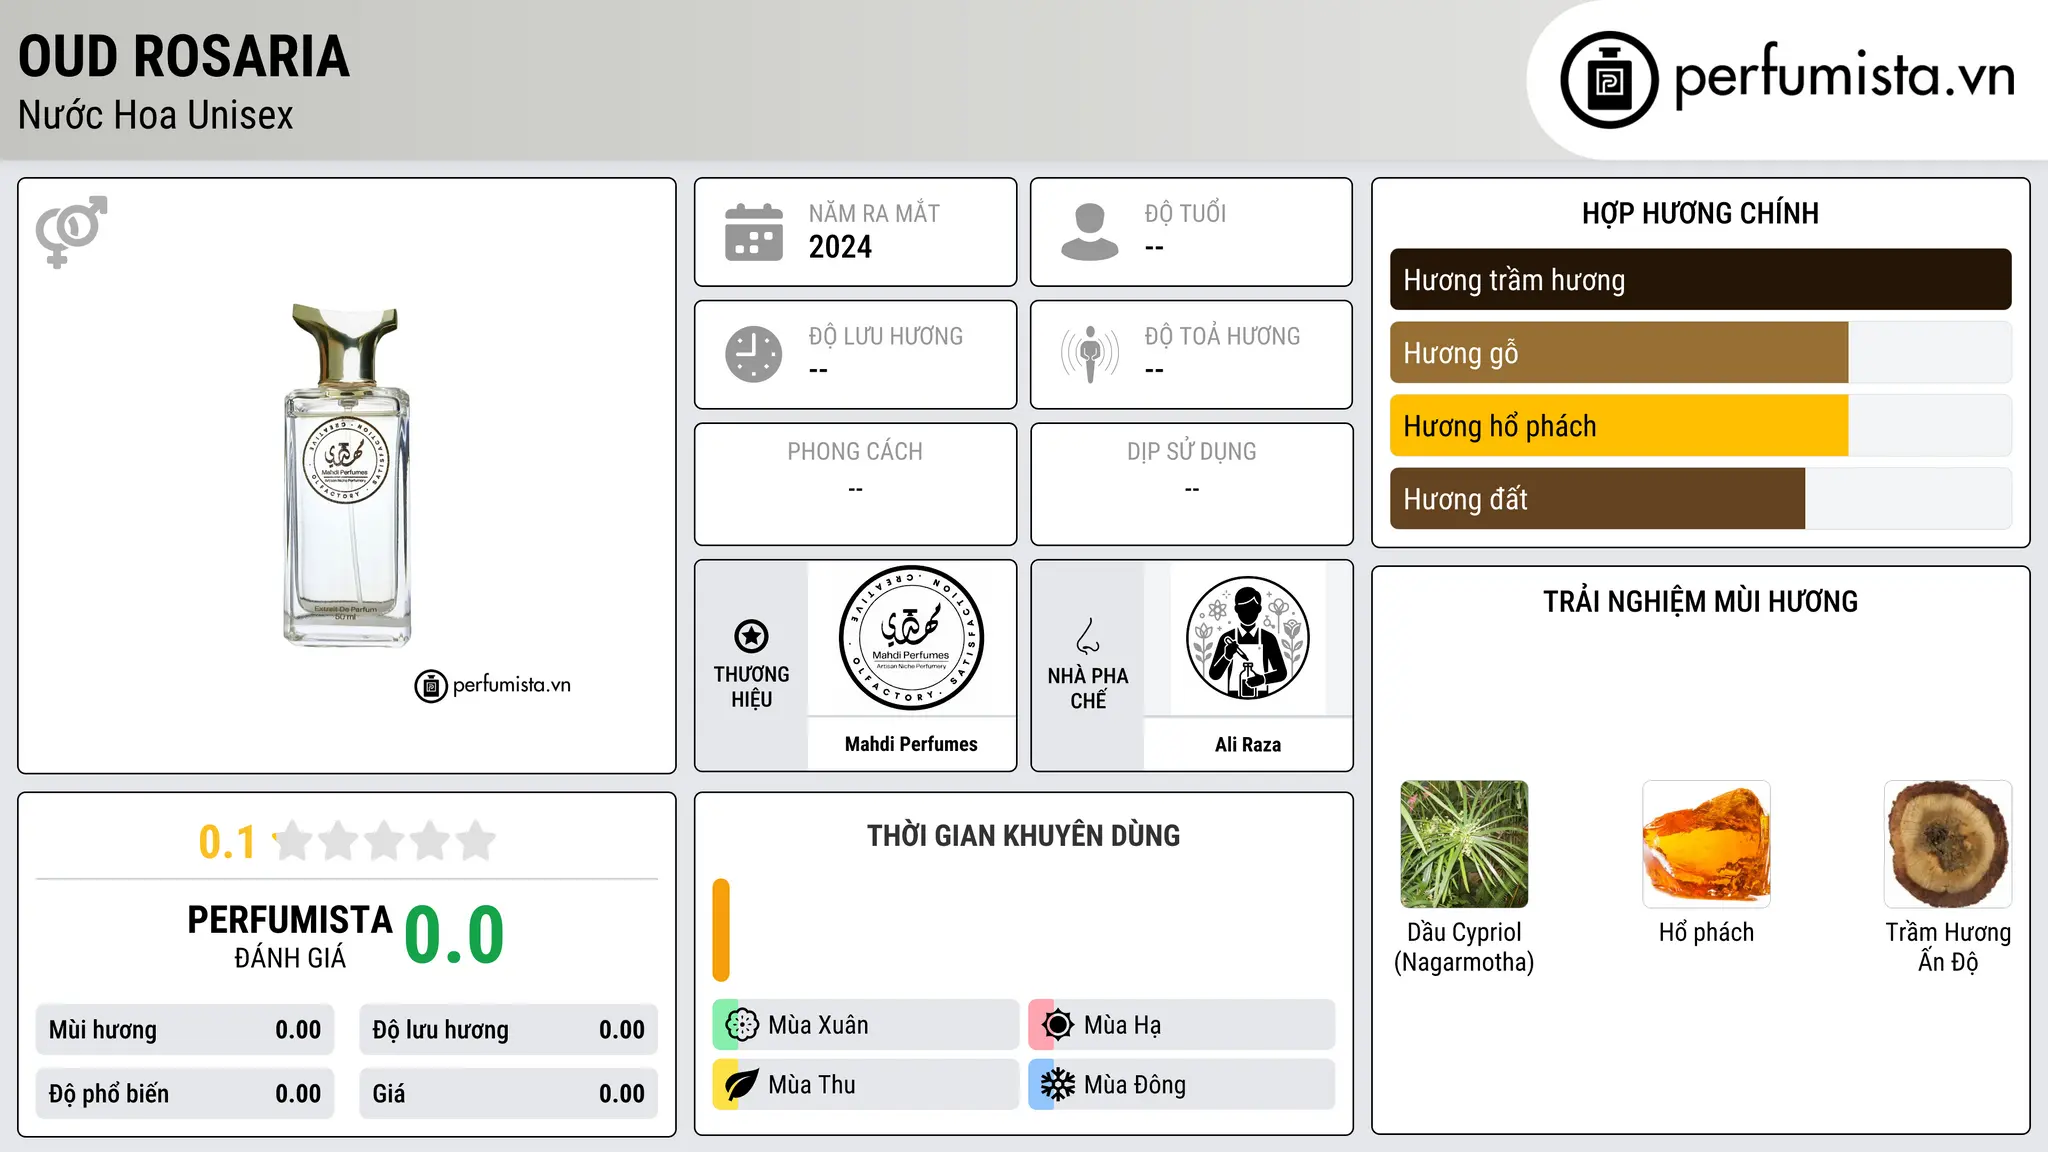The width and height of the screenshot is (2048, 1152).
Task: Click the perfumista.vn site name in the header
Action: coord(1845,76)
